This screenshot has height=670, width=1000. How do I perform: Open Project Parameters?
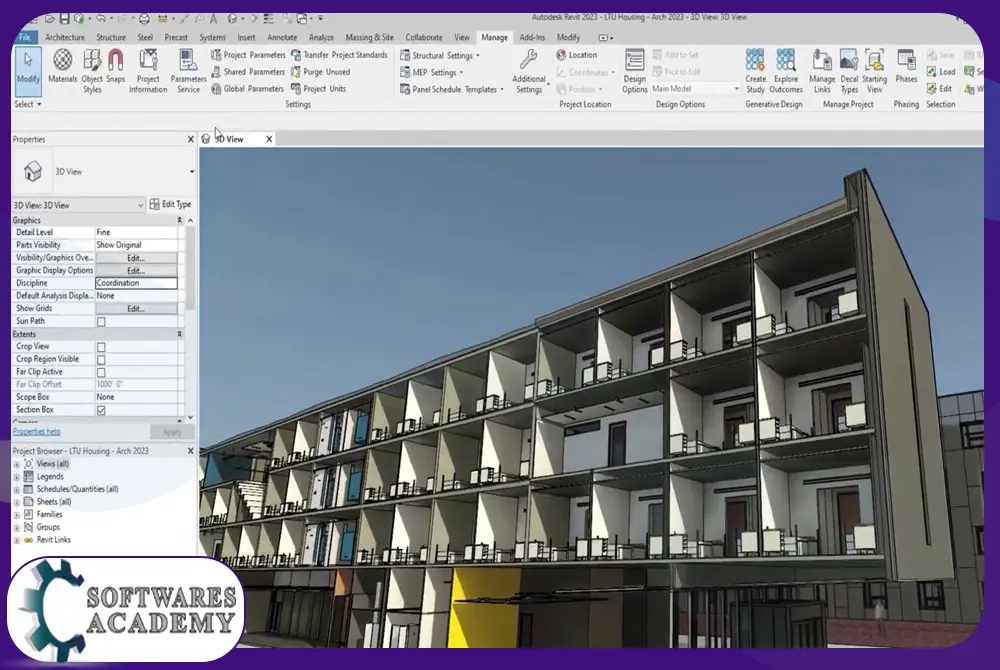(248, 55)
